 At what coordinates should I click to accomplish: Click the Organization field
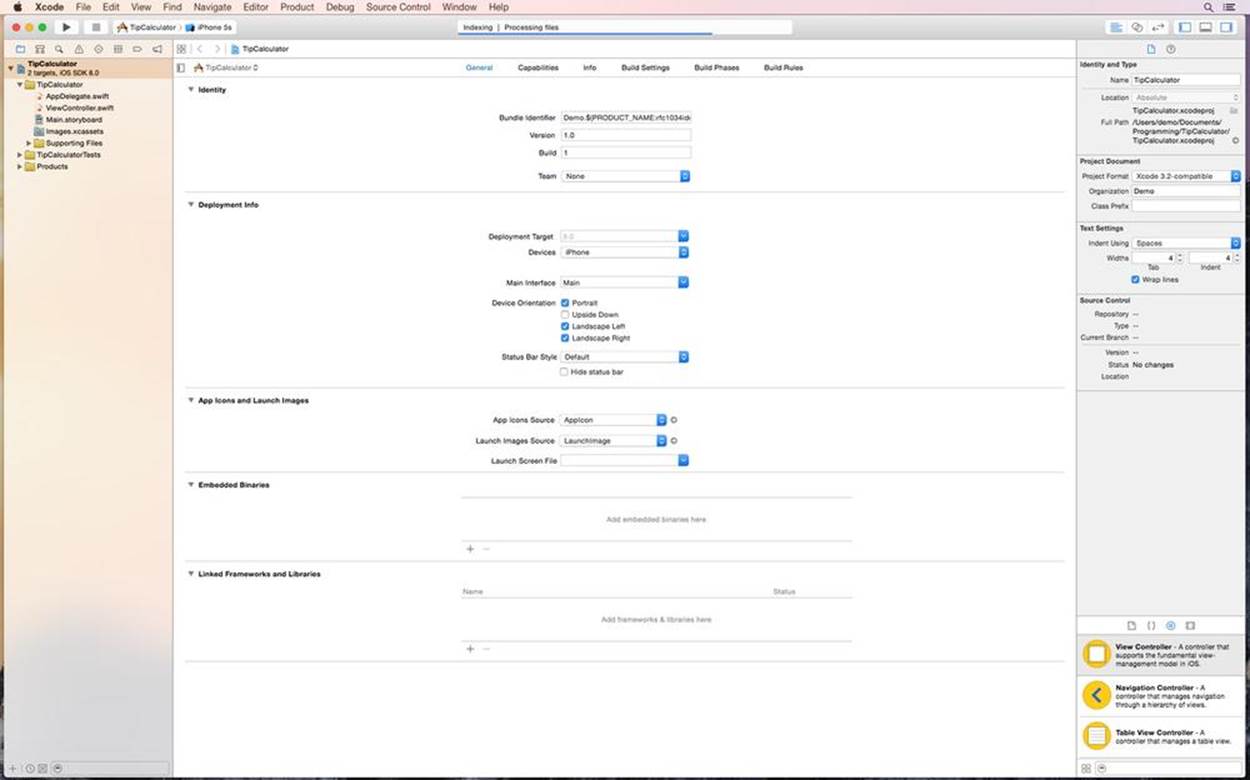1186,191
